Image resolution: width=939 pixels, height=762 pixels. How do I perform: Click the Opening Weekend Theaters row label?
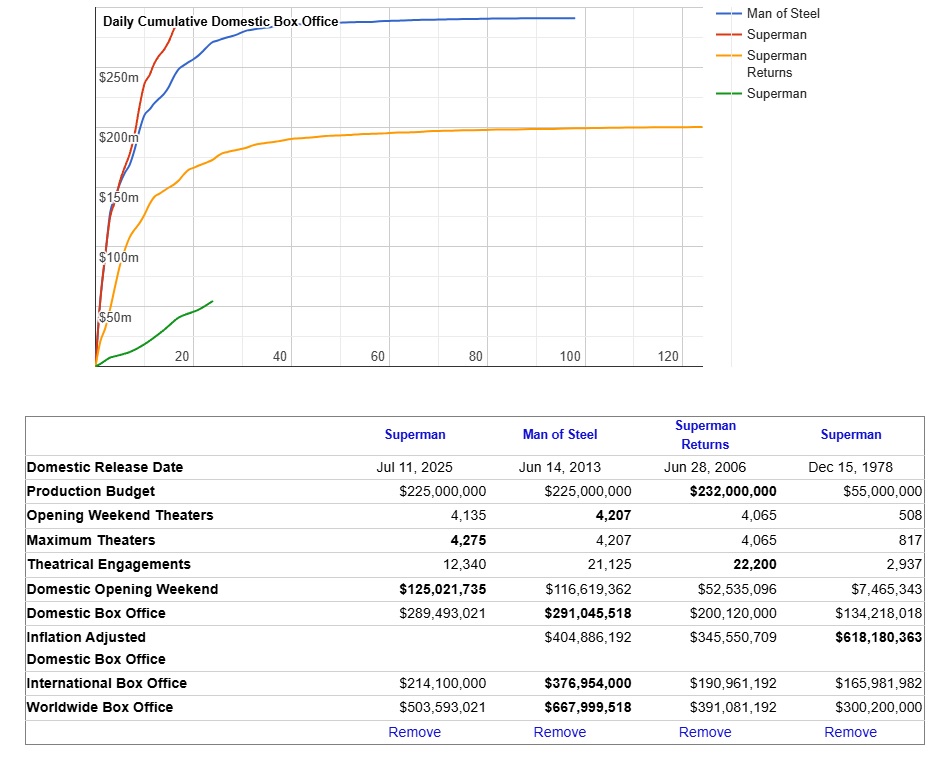120,515
